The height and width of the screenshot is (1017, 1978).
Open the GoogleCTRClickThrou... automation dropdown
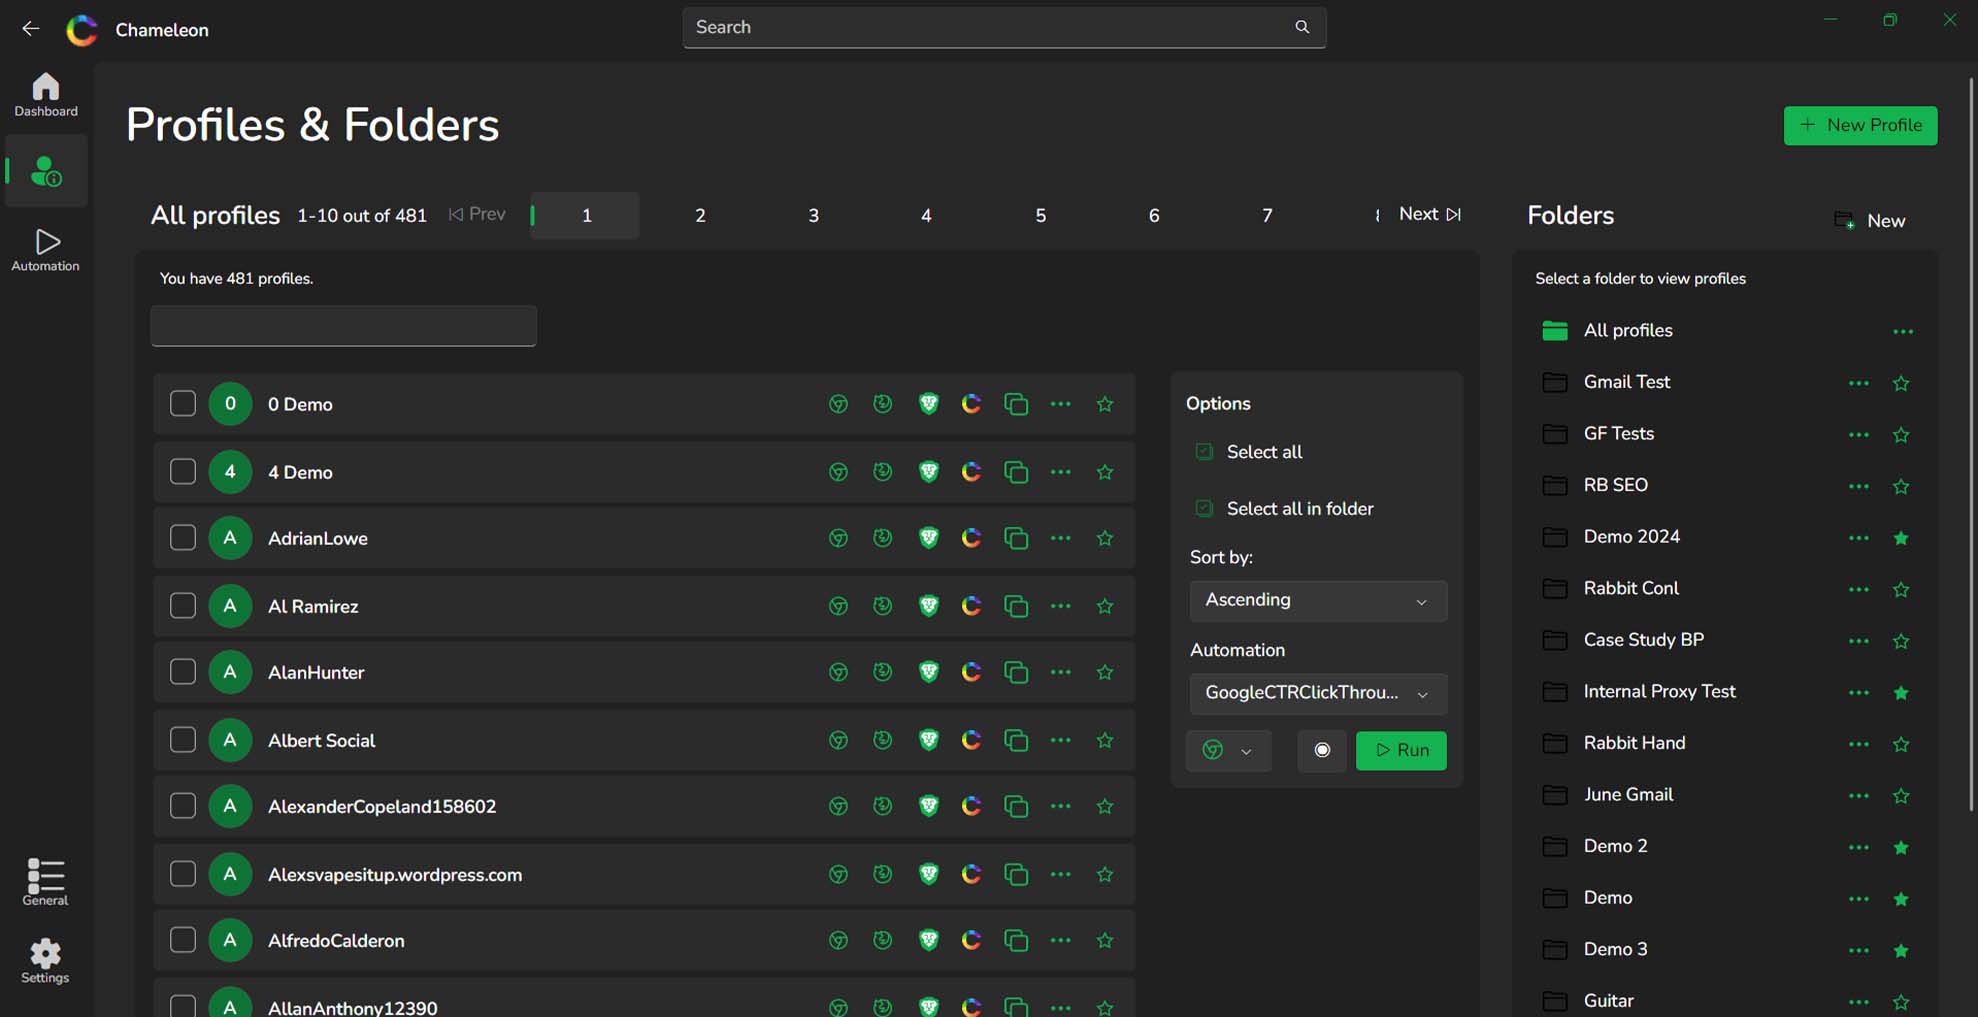1318,693
